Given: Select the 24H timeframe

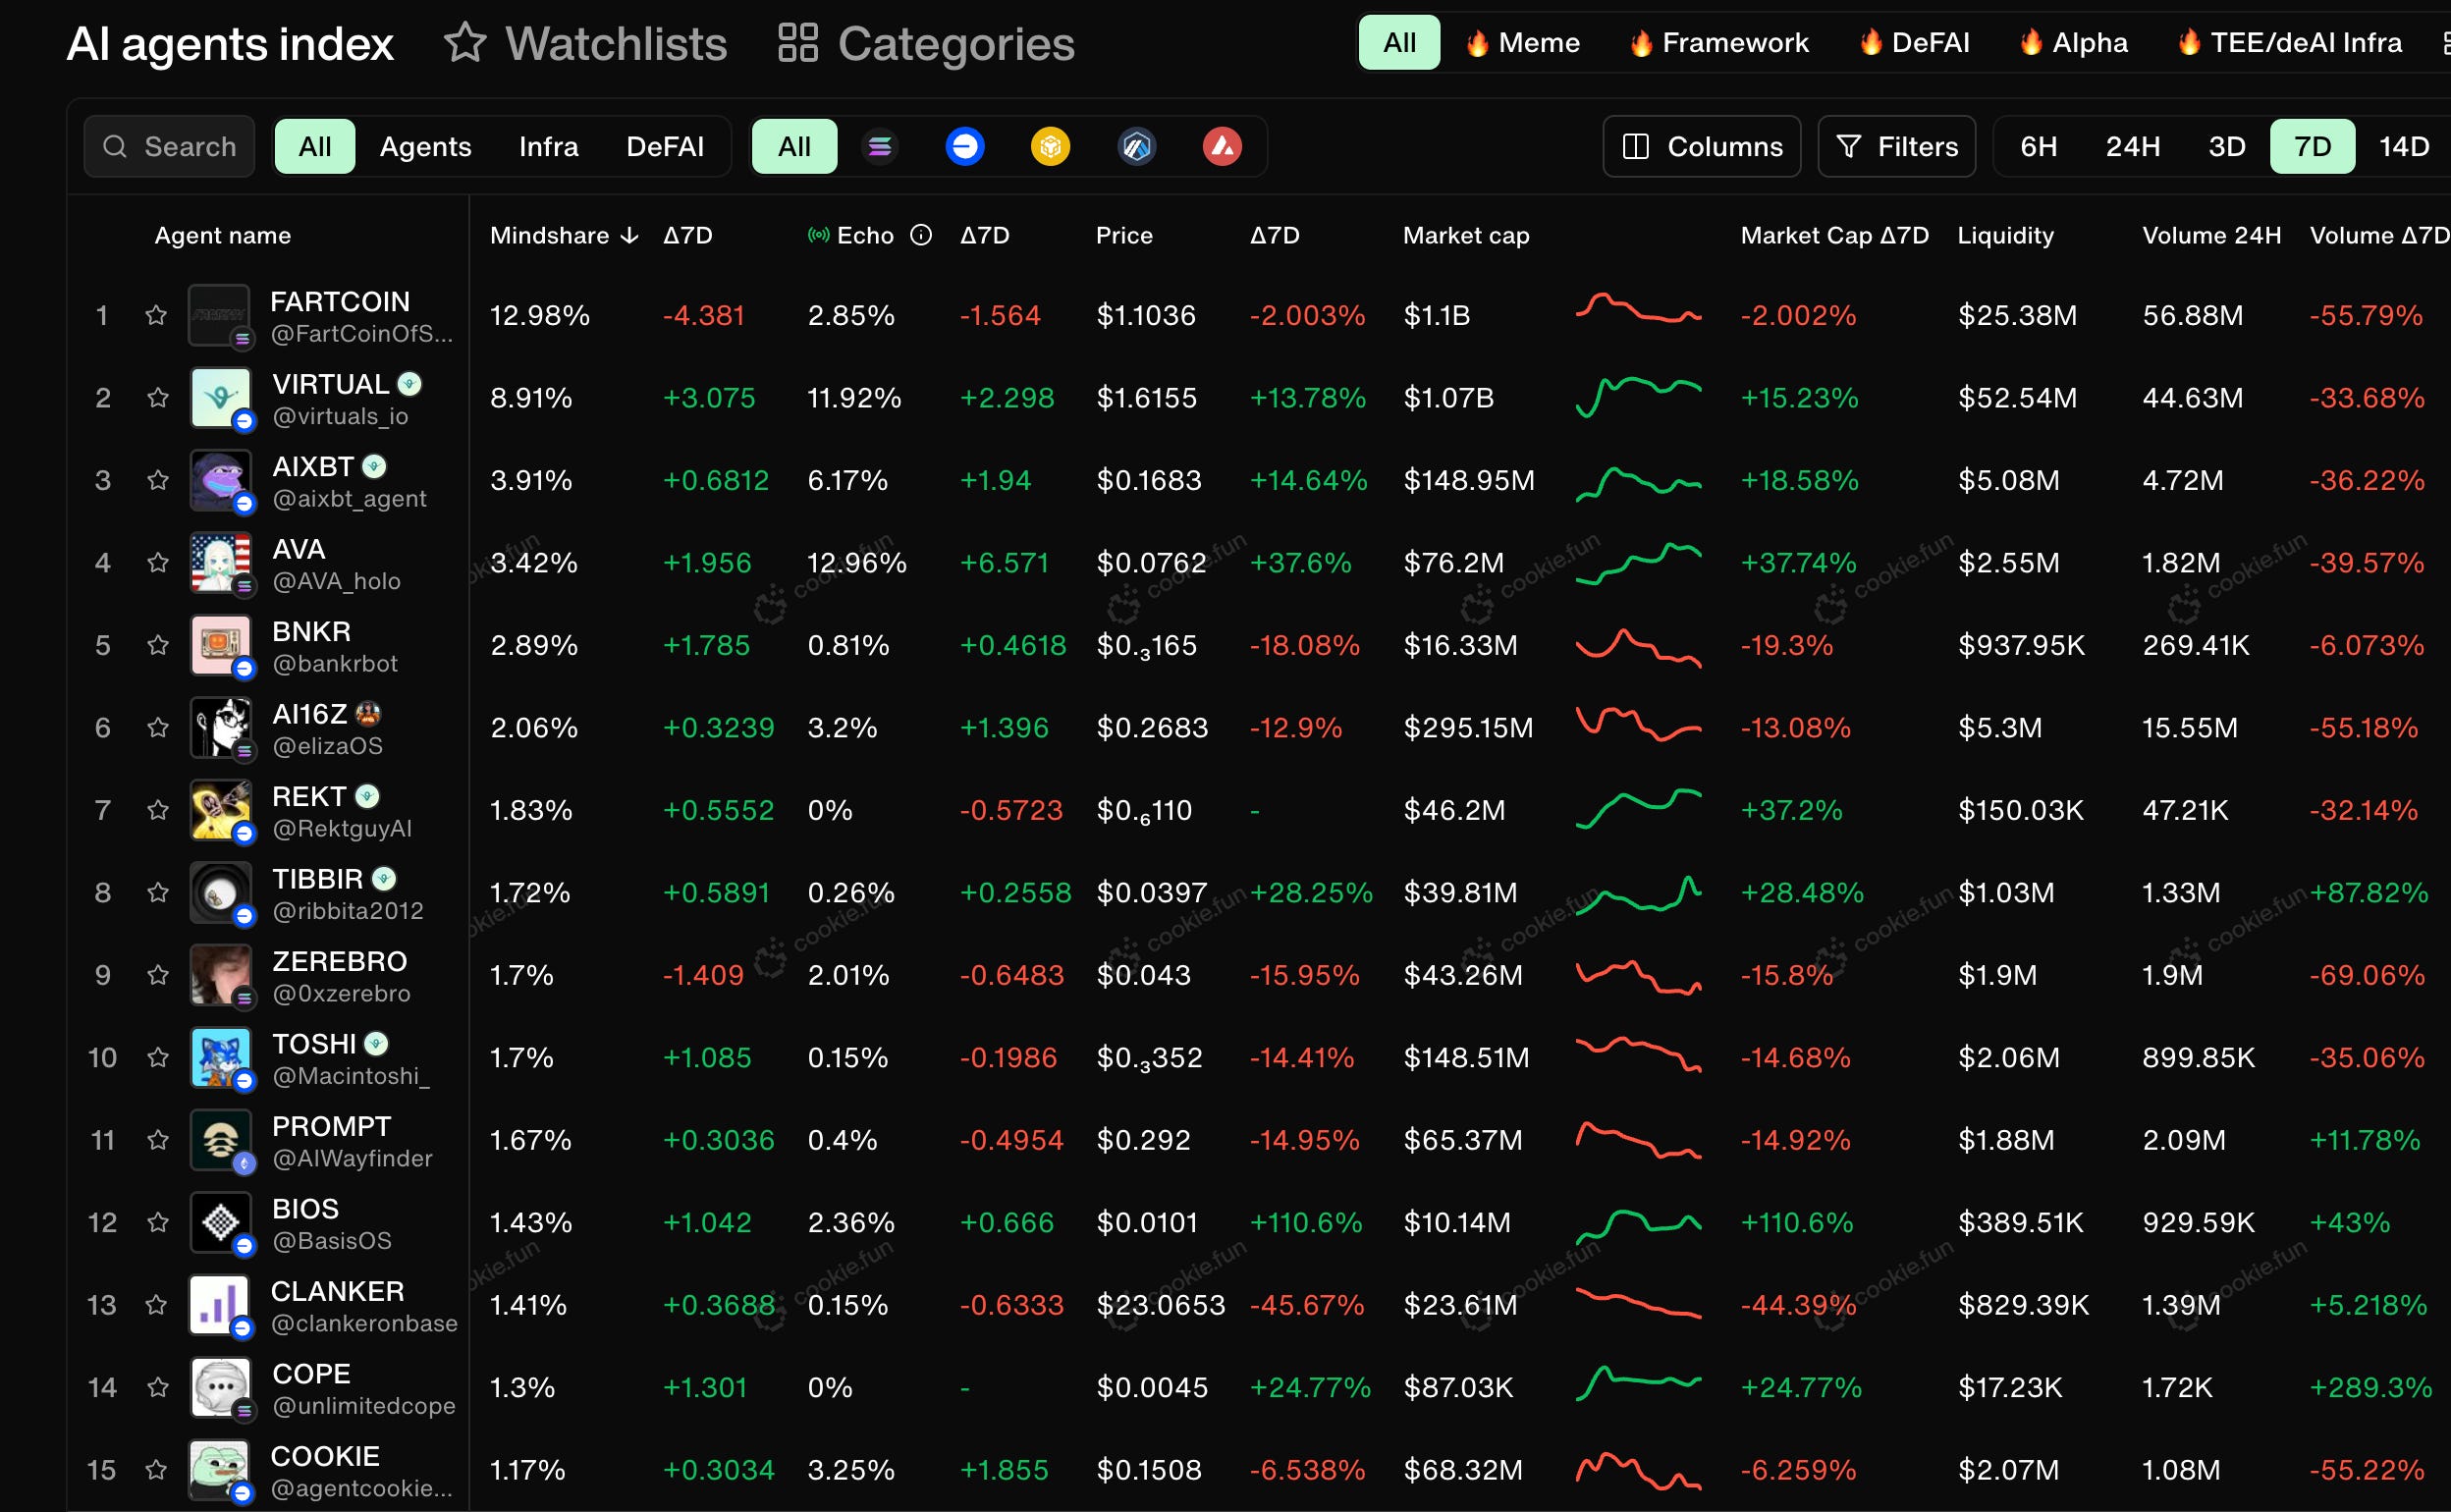Looking at the screenshot, I should coord(2132,147).
